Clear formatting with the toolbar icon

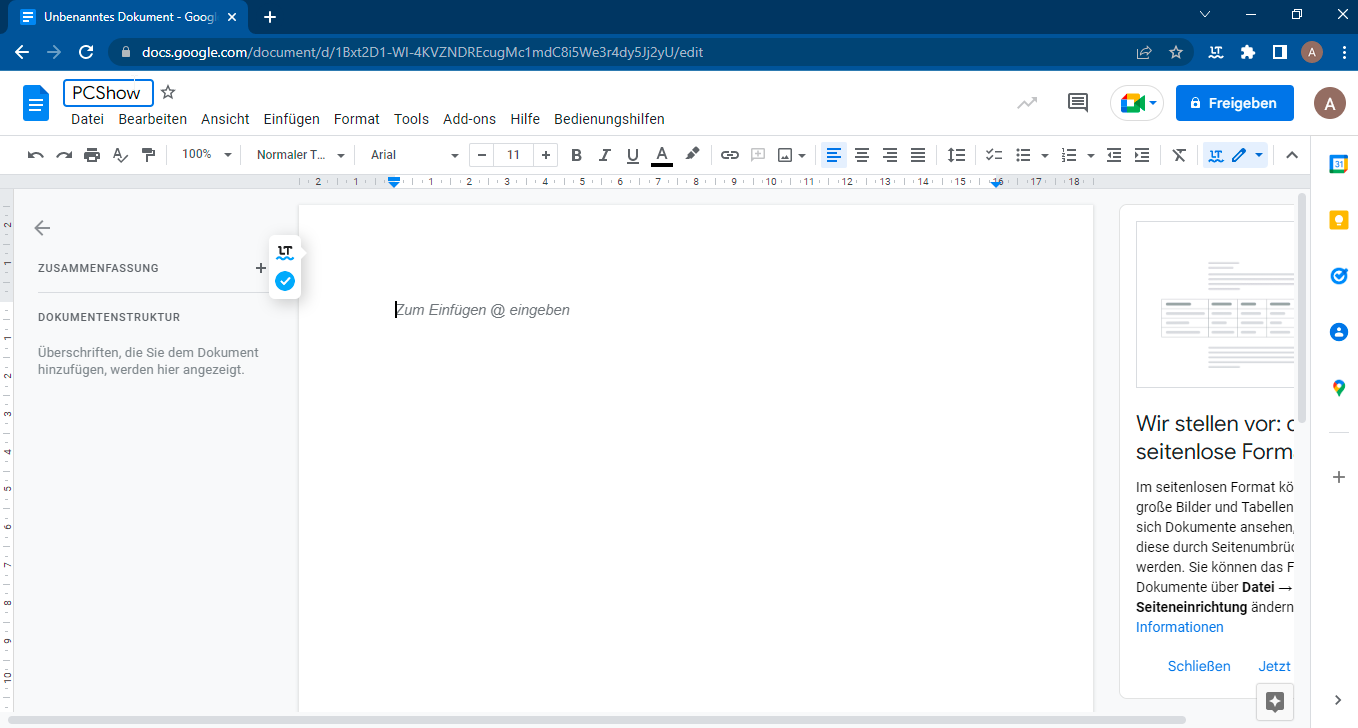click(x=1179, y=155)
